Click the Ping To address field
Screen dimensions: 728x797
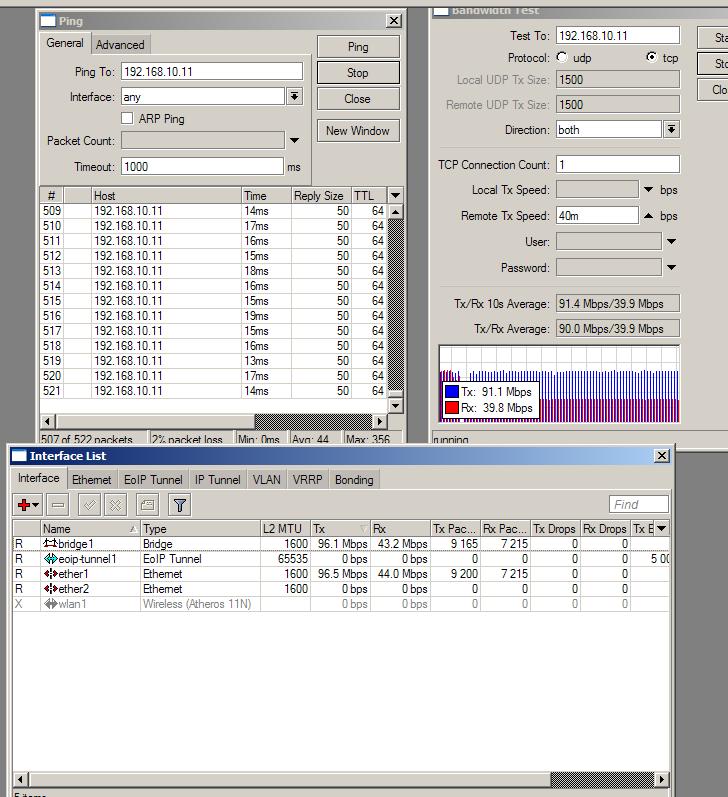211,72
